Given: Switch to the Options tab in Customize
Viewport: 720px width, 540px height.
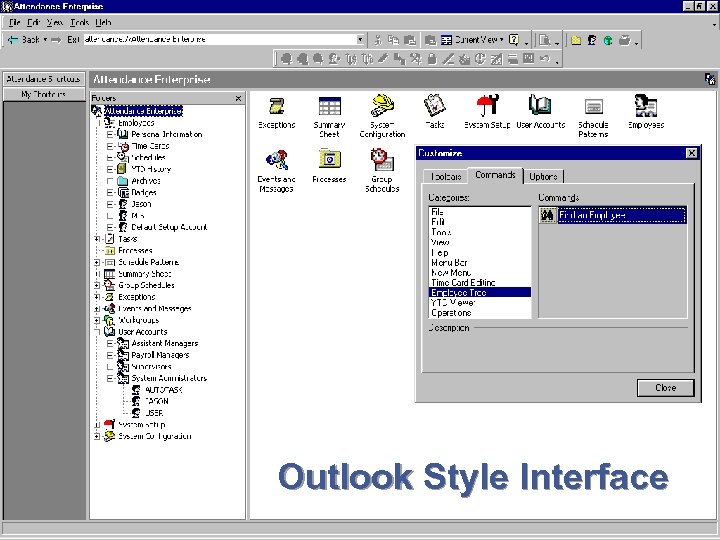Looking at the screenshot, I should [x=543, y=177].
